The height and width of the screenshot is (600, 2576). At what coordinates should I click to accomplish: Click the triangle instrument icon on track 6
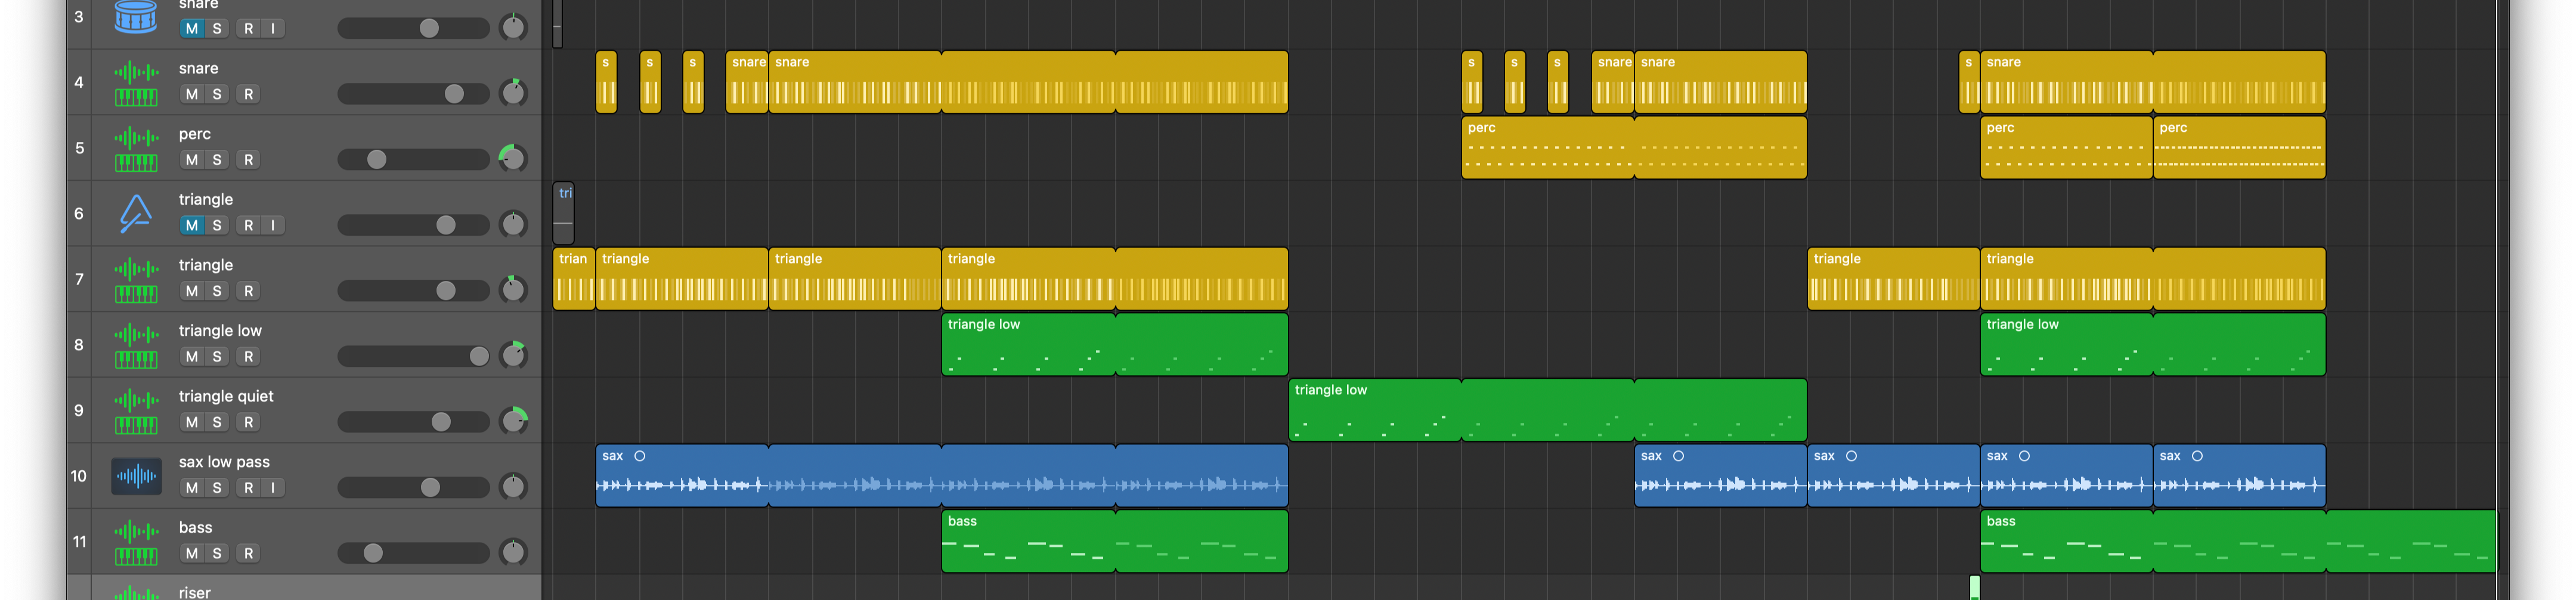(x=136, y=214)
